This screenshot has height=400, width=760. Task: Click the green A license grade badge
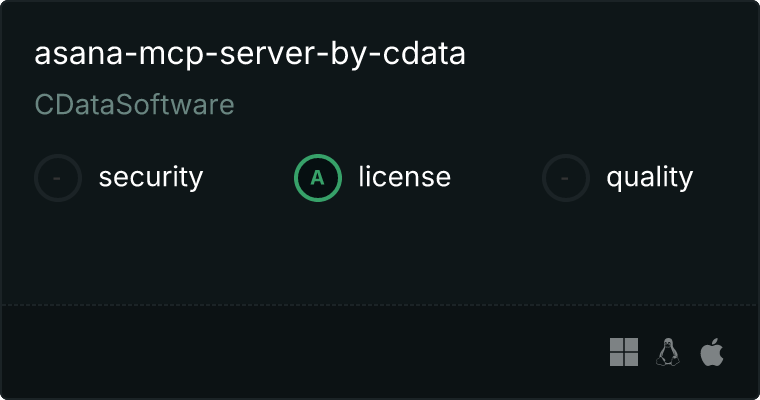click(x=318, y=178)
